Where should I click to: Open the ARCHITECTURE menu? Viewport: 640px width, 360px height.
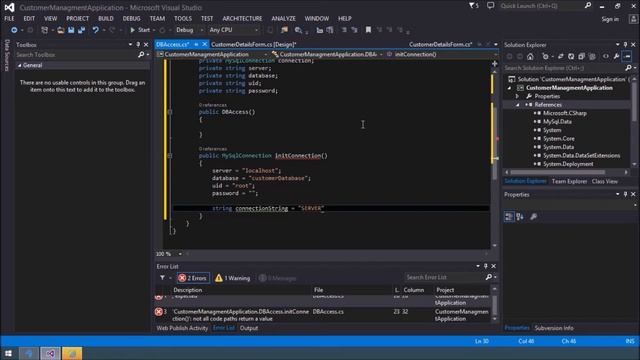[242, 18]
